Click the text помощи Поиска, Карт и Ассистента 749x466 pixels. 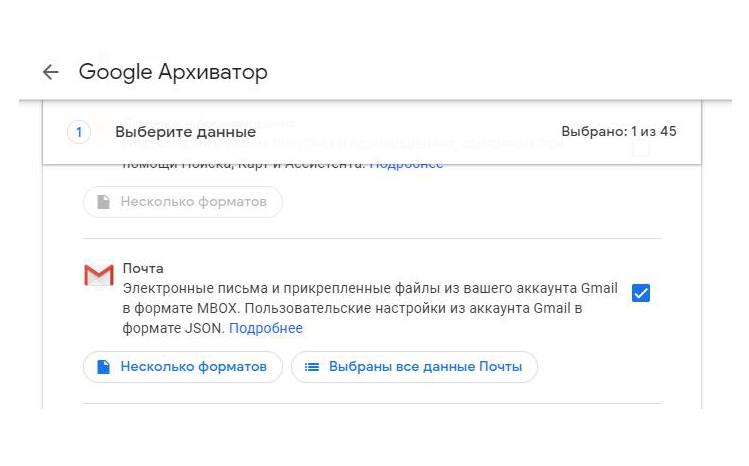244,164
